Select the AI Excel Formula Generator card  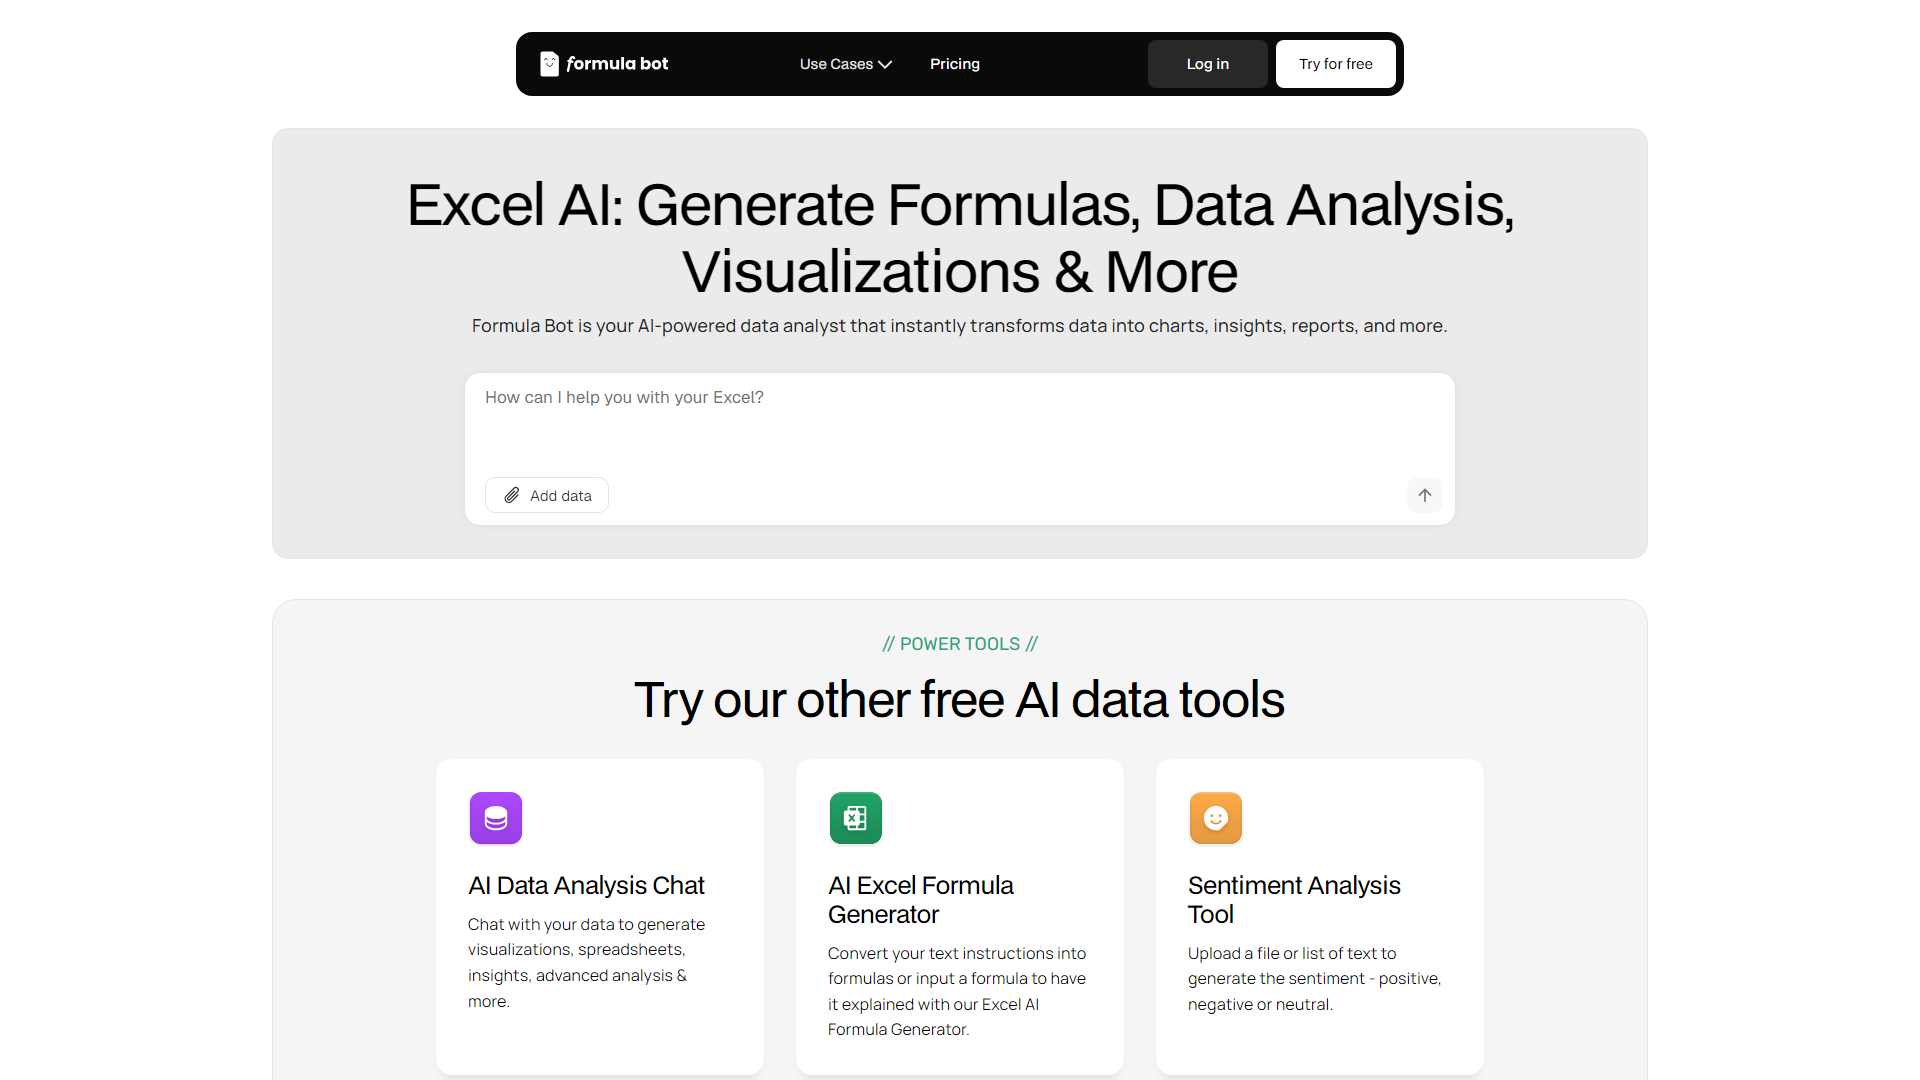point(959,916)
